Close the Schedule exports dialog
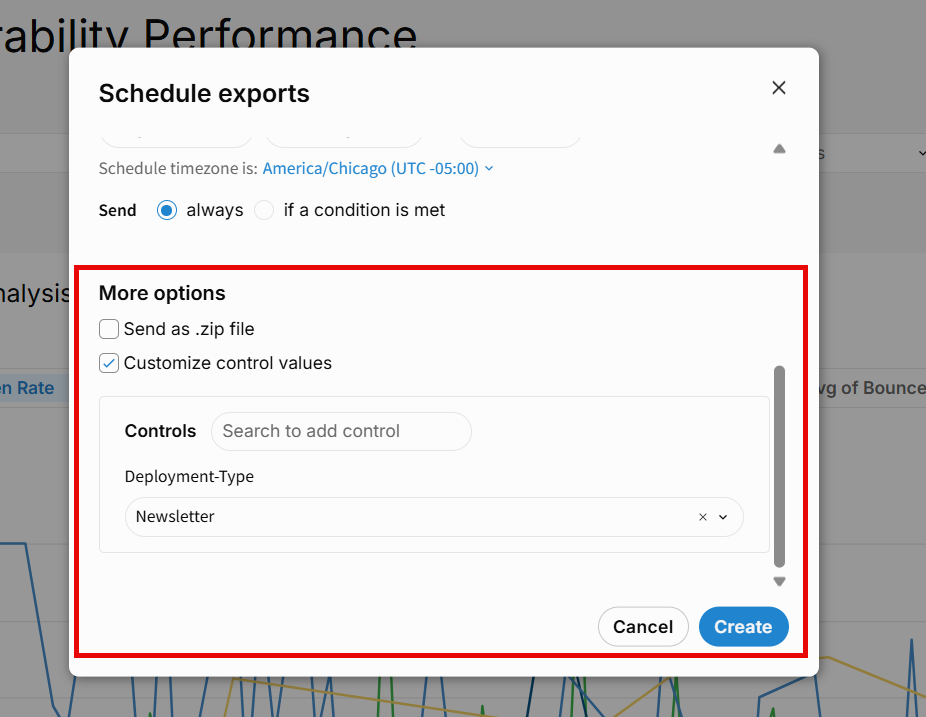Viewport: 926px width, 717px height. (x=779, y=88)
